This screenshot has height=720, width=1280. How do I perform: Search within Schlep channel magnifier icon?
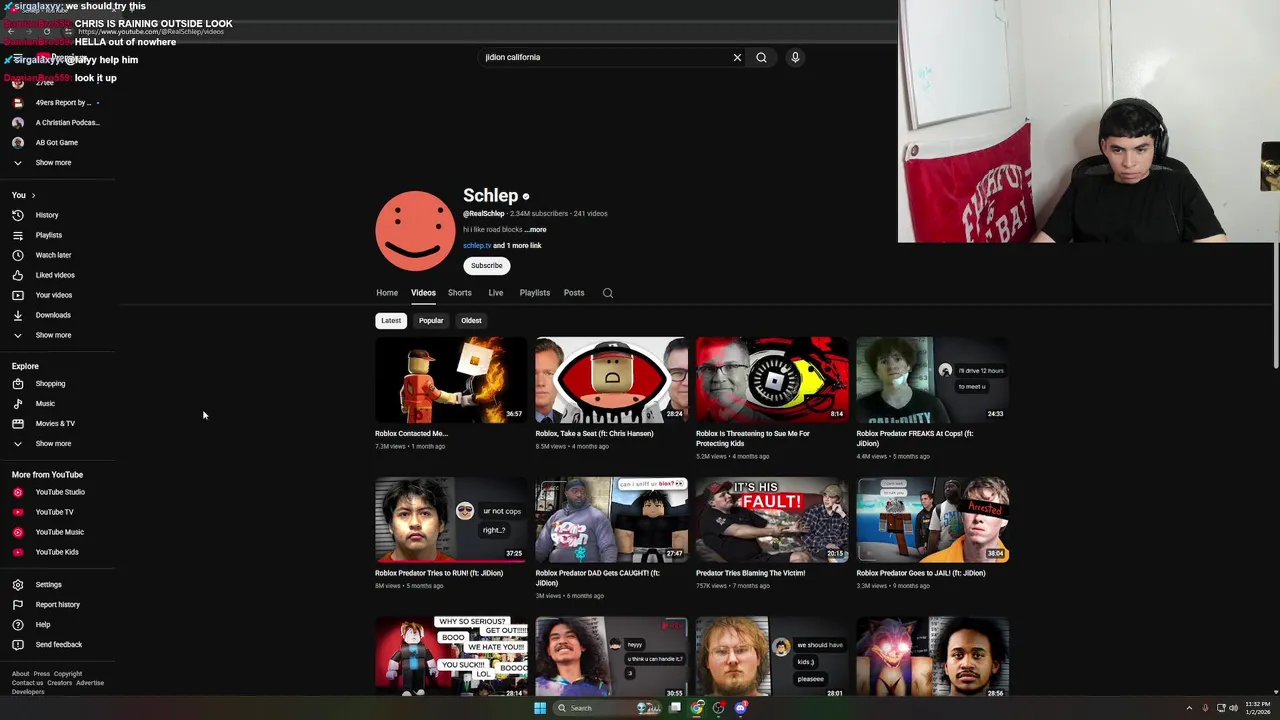pos(607,293)
